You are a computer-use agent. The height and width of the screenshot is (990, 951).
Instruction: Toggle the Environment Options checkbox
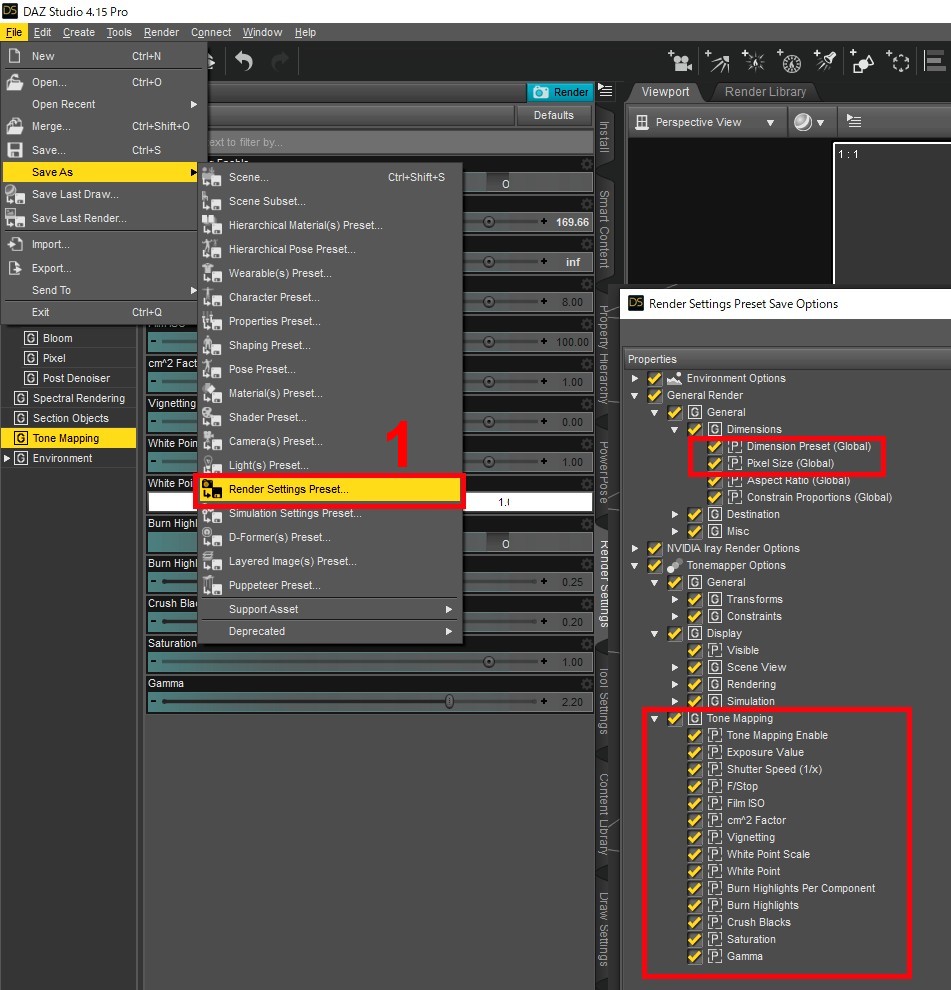coord(654,378)
